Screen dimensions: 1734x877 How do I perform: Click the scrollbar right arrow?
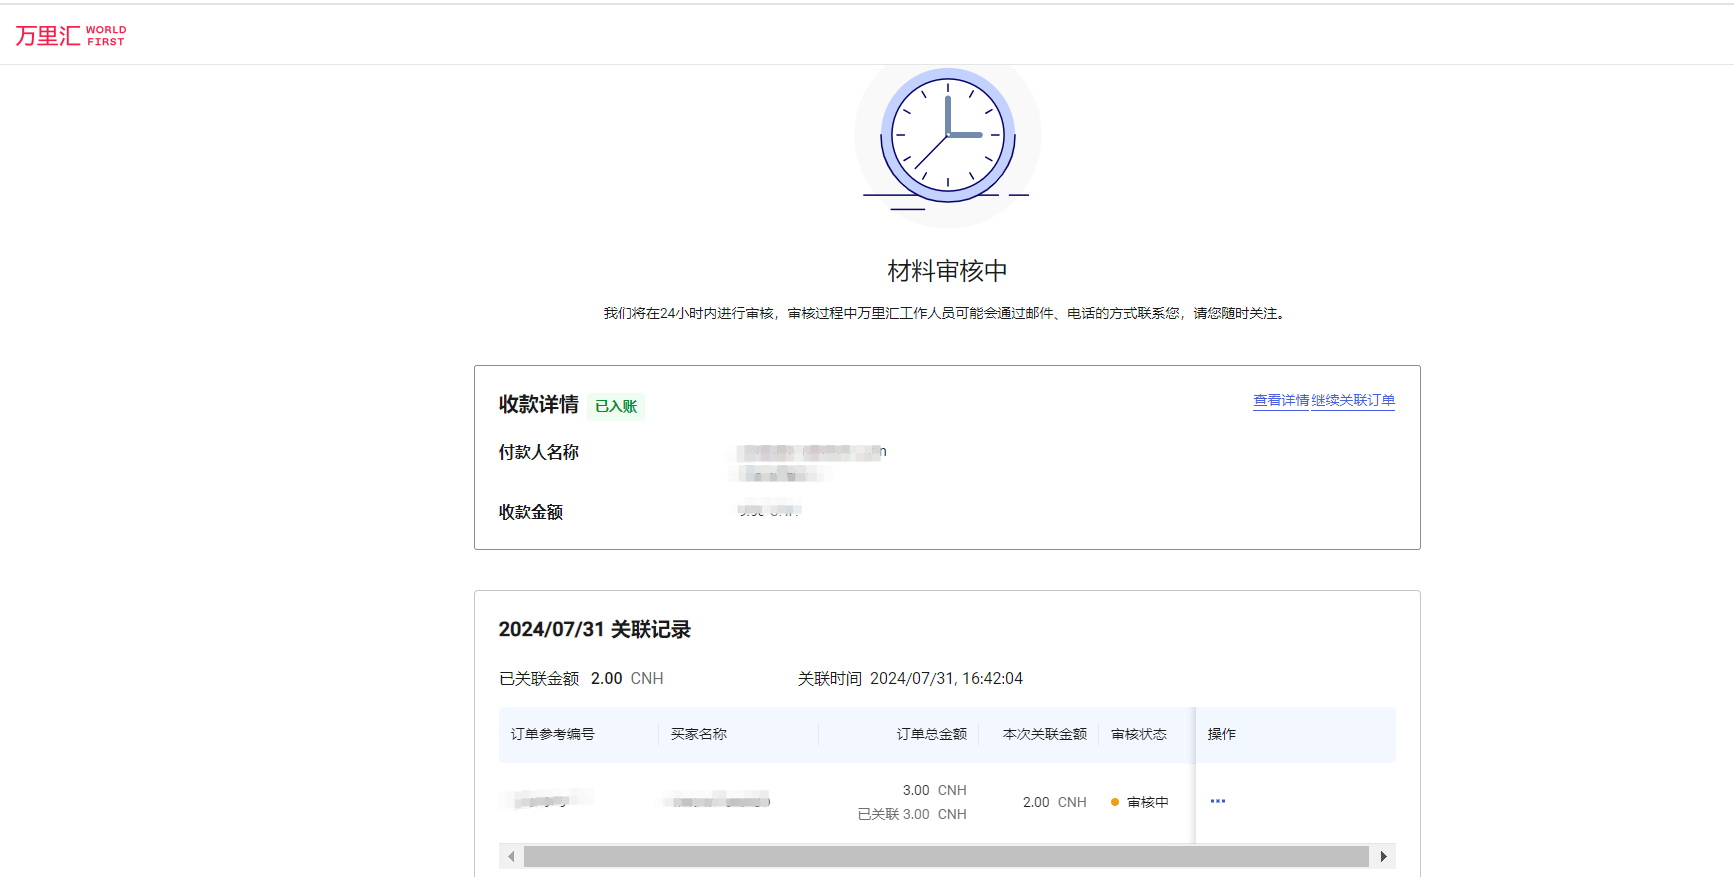click(1383, 856)
